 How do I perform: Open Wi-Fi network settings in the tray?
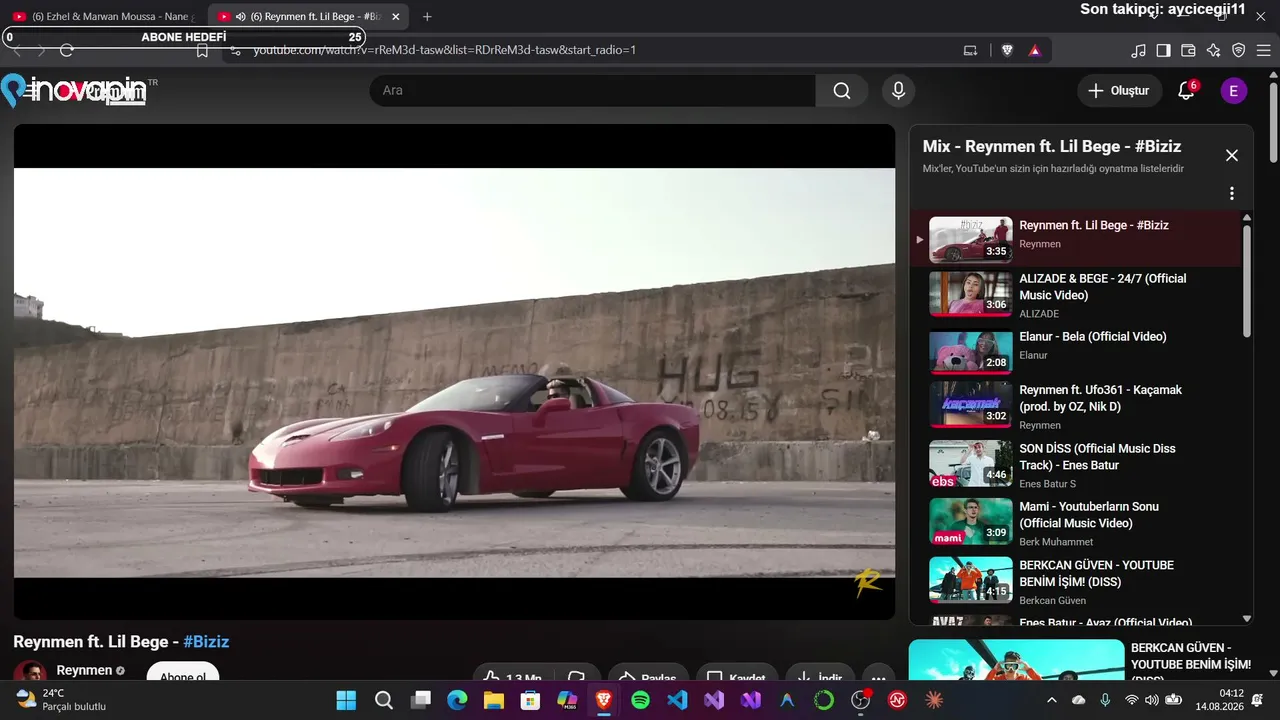click(x=1131, y=700)
